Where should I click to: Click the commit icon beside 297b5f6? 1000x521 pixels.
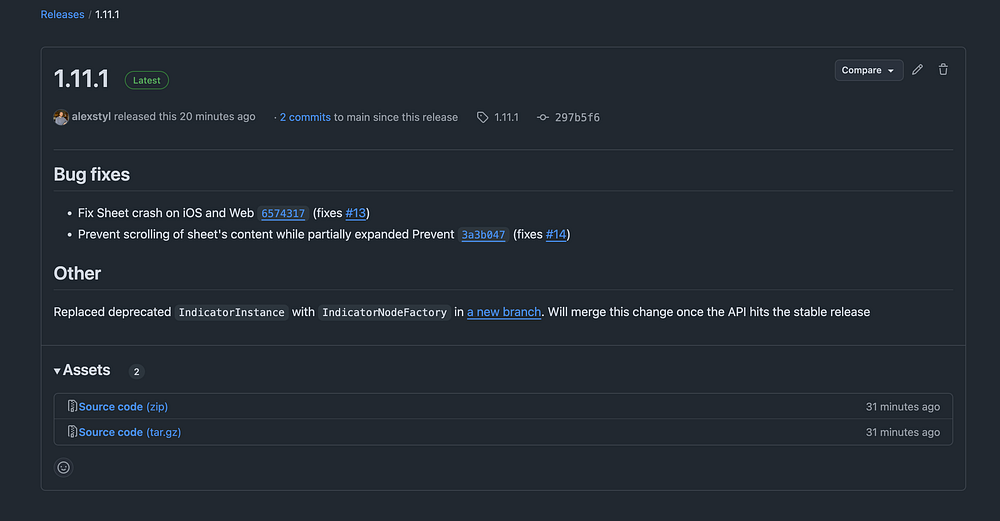(543, 117)
